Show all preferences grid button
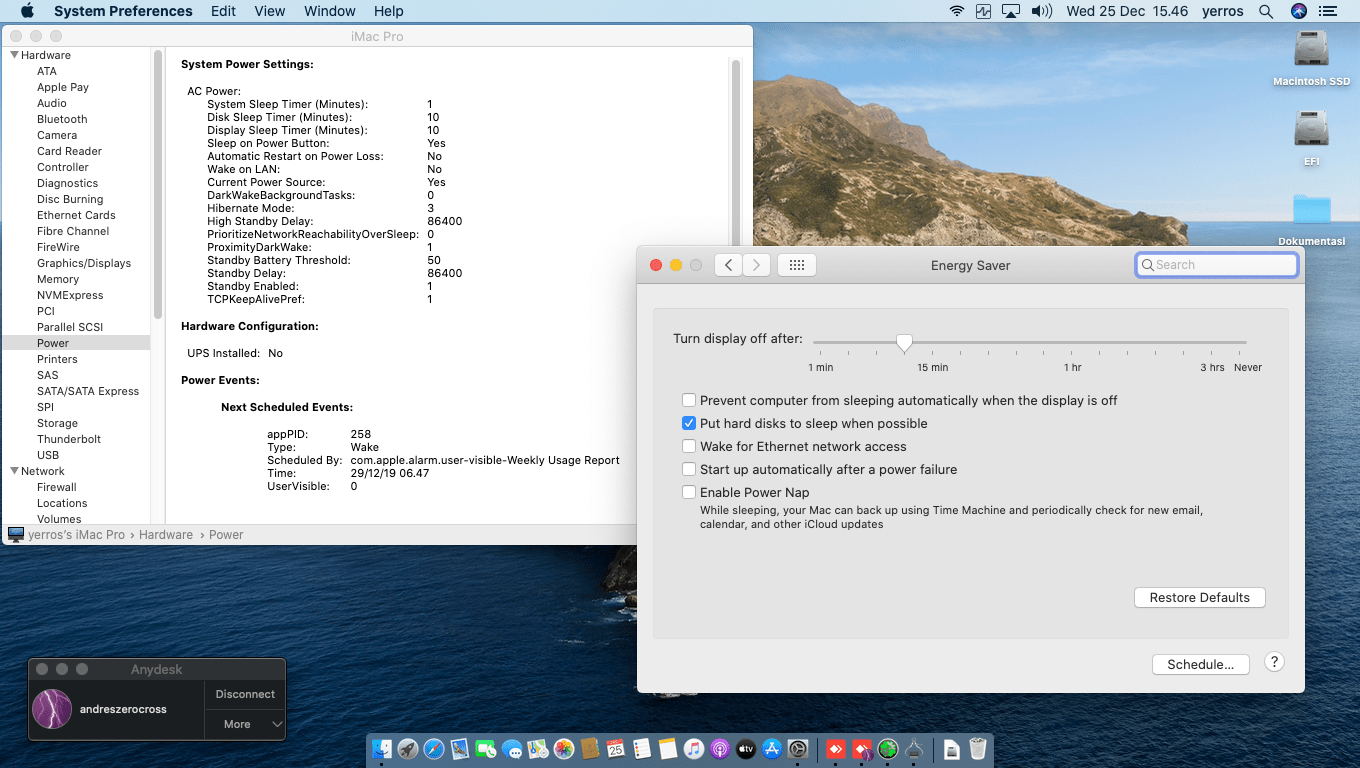1360x768 pixels. tap(796, 265)
